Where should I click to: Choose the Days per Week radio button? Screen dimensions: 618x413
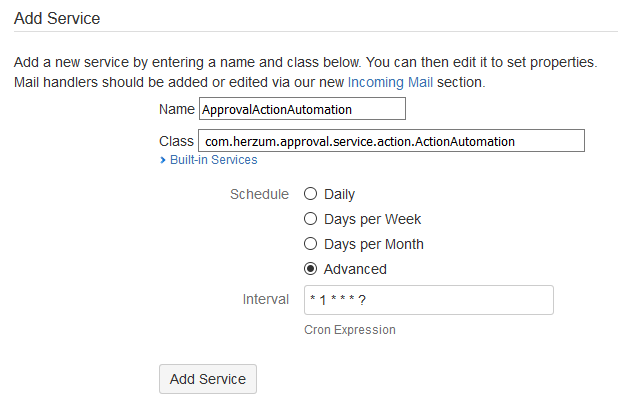[310, 219]
